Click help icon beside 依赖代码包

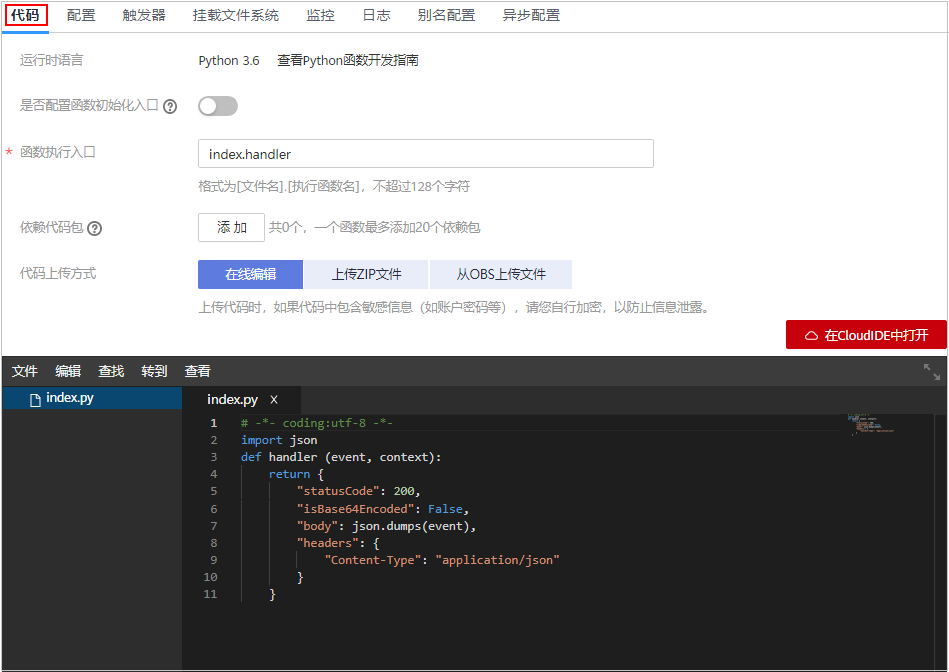click(94, 228)
